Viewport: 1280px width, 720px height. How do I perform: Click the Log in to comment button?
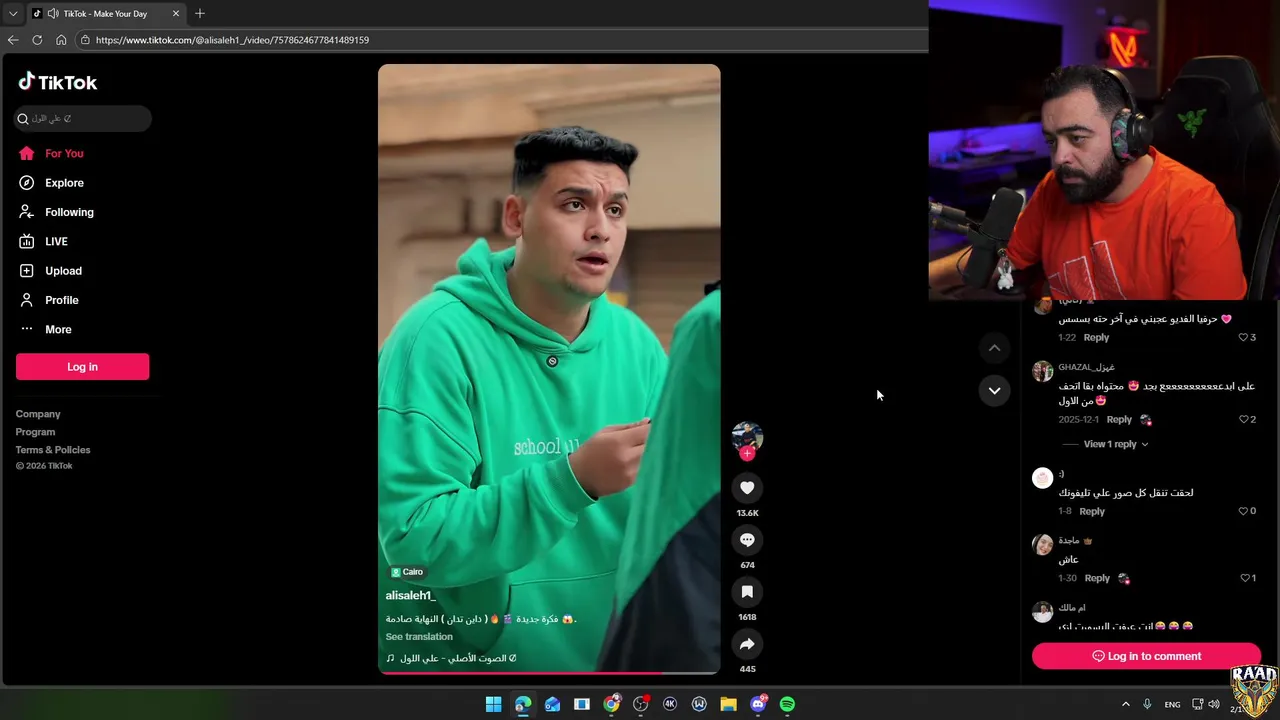pyautogui.click(x=1146, y=656)
